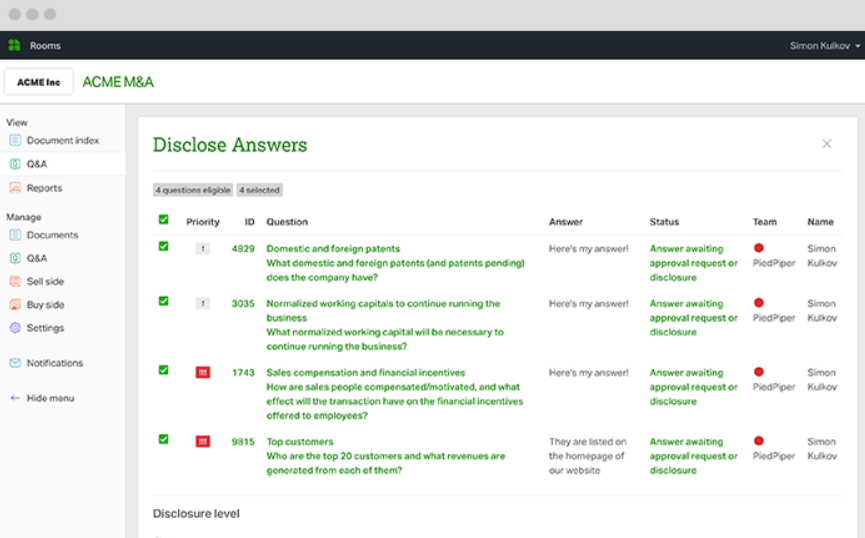Click the green Rooms logo icon
The width and height of the screenshot is (865, 538).
pos(14,46)
